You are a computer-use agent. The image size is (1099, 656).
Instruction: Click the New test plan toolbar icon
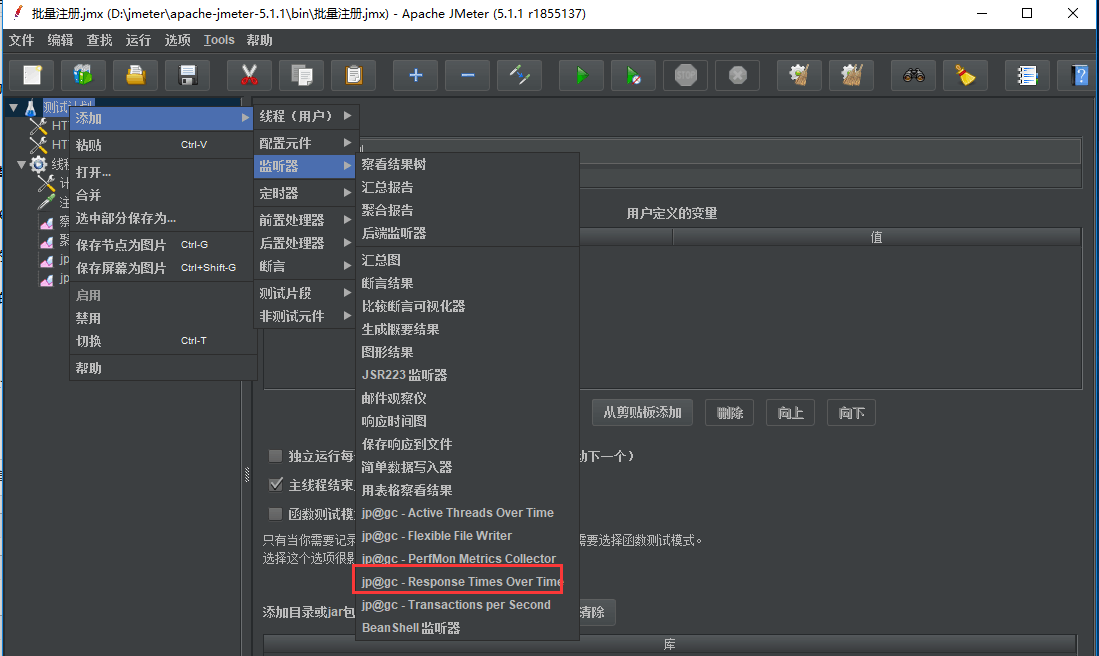tap(32, 75)
